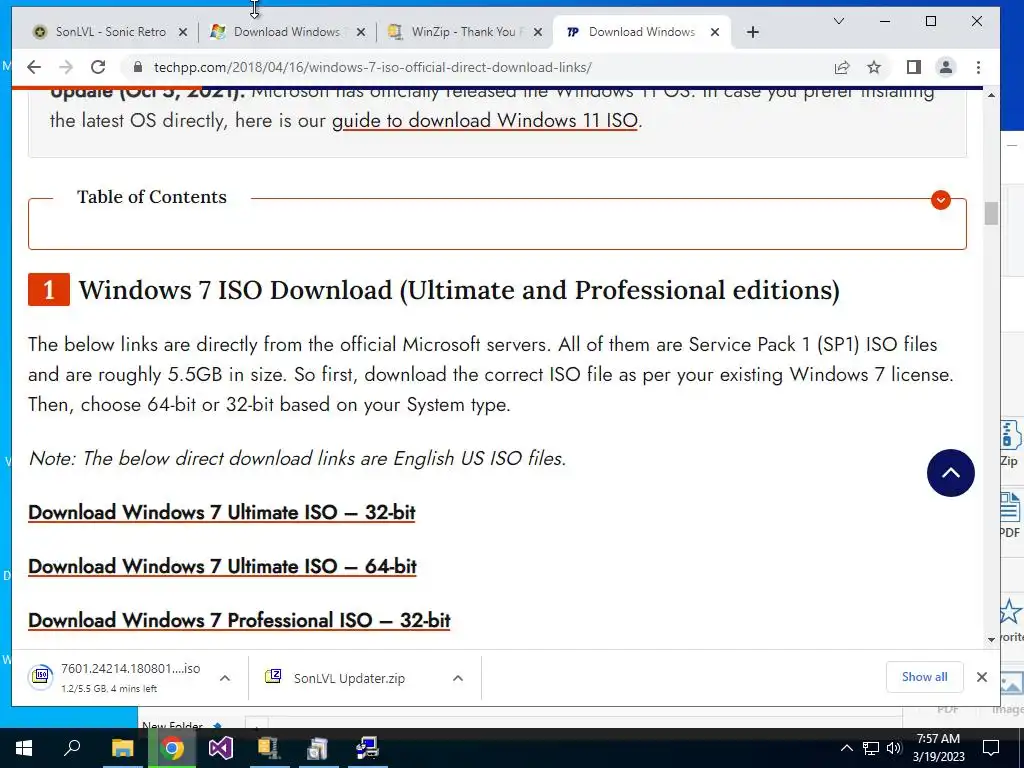This screenshot has width=1024, height=768.
Task: Download Windows 7 Professional ISO 32-bit
Action: click(x=239, y=620)
